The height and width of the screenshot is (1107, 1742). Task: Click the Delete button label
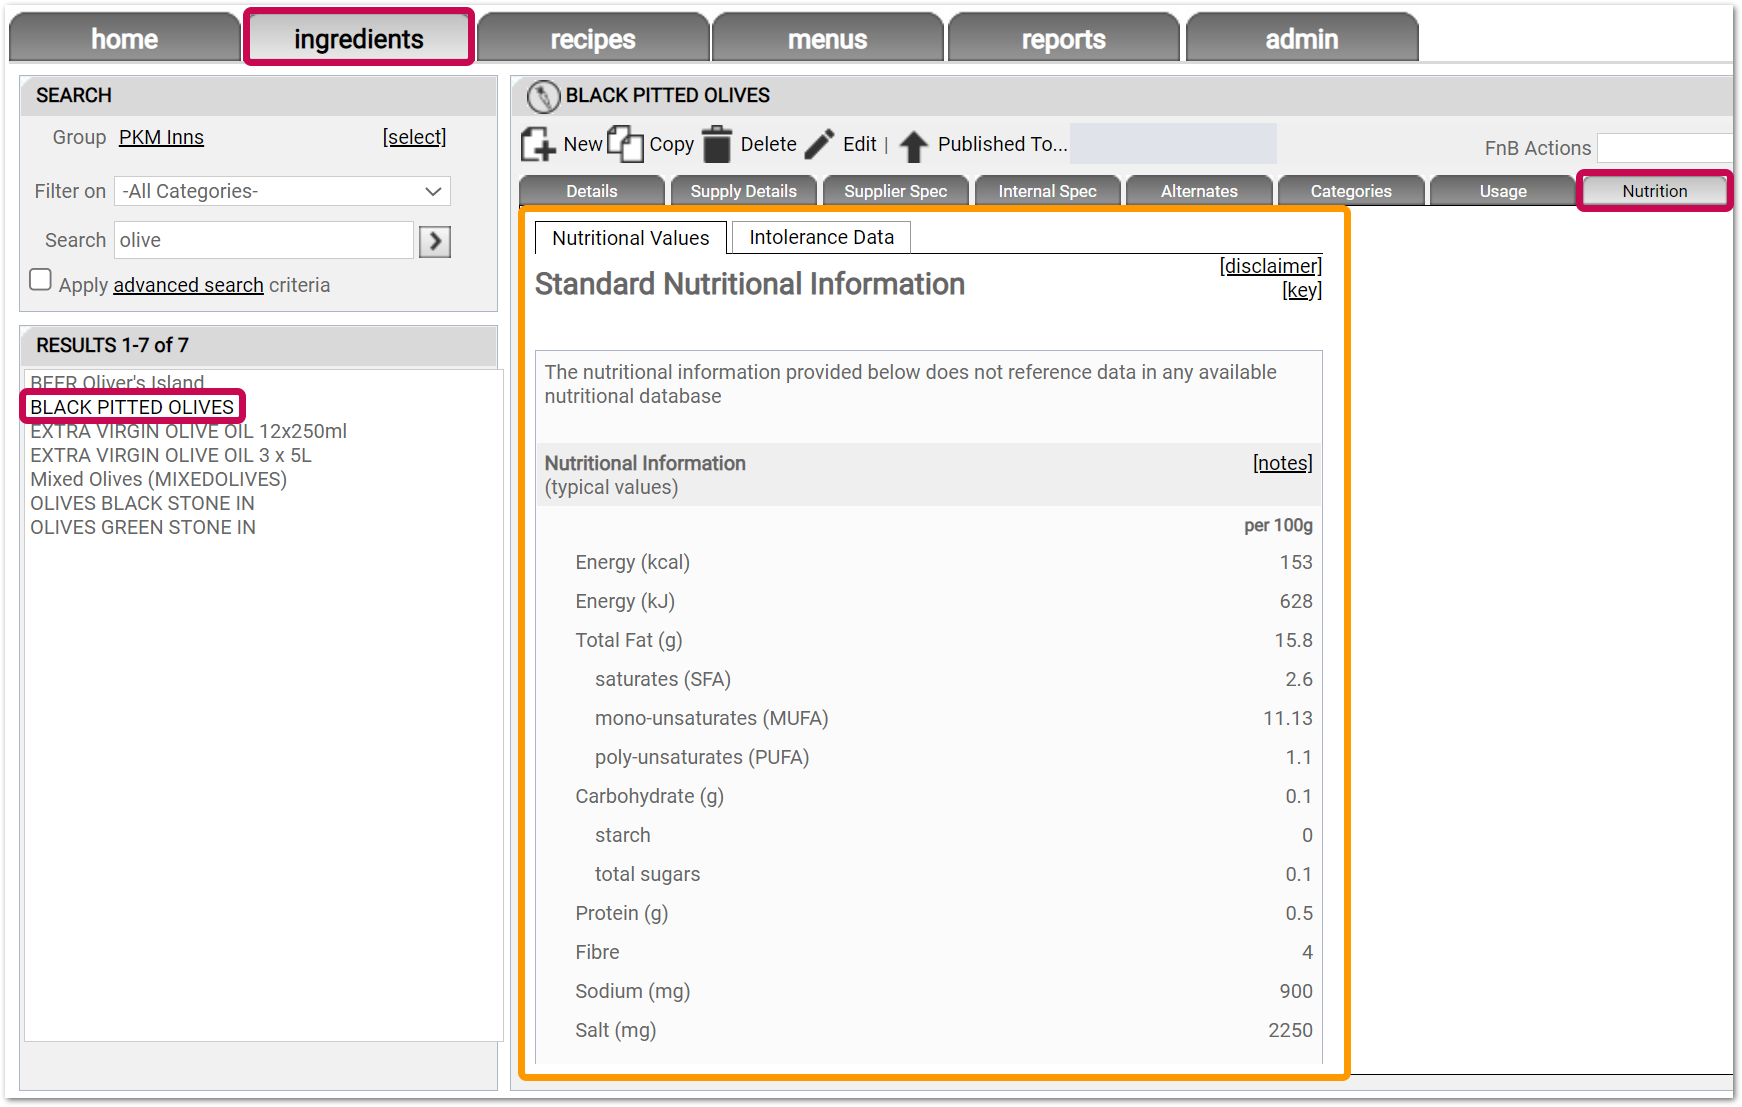pos(769,144)
